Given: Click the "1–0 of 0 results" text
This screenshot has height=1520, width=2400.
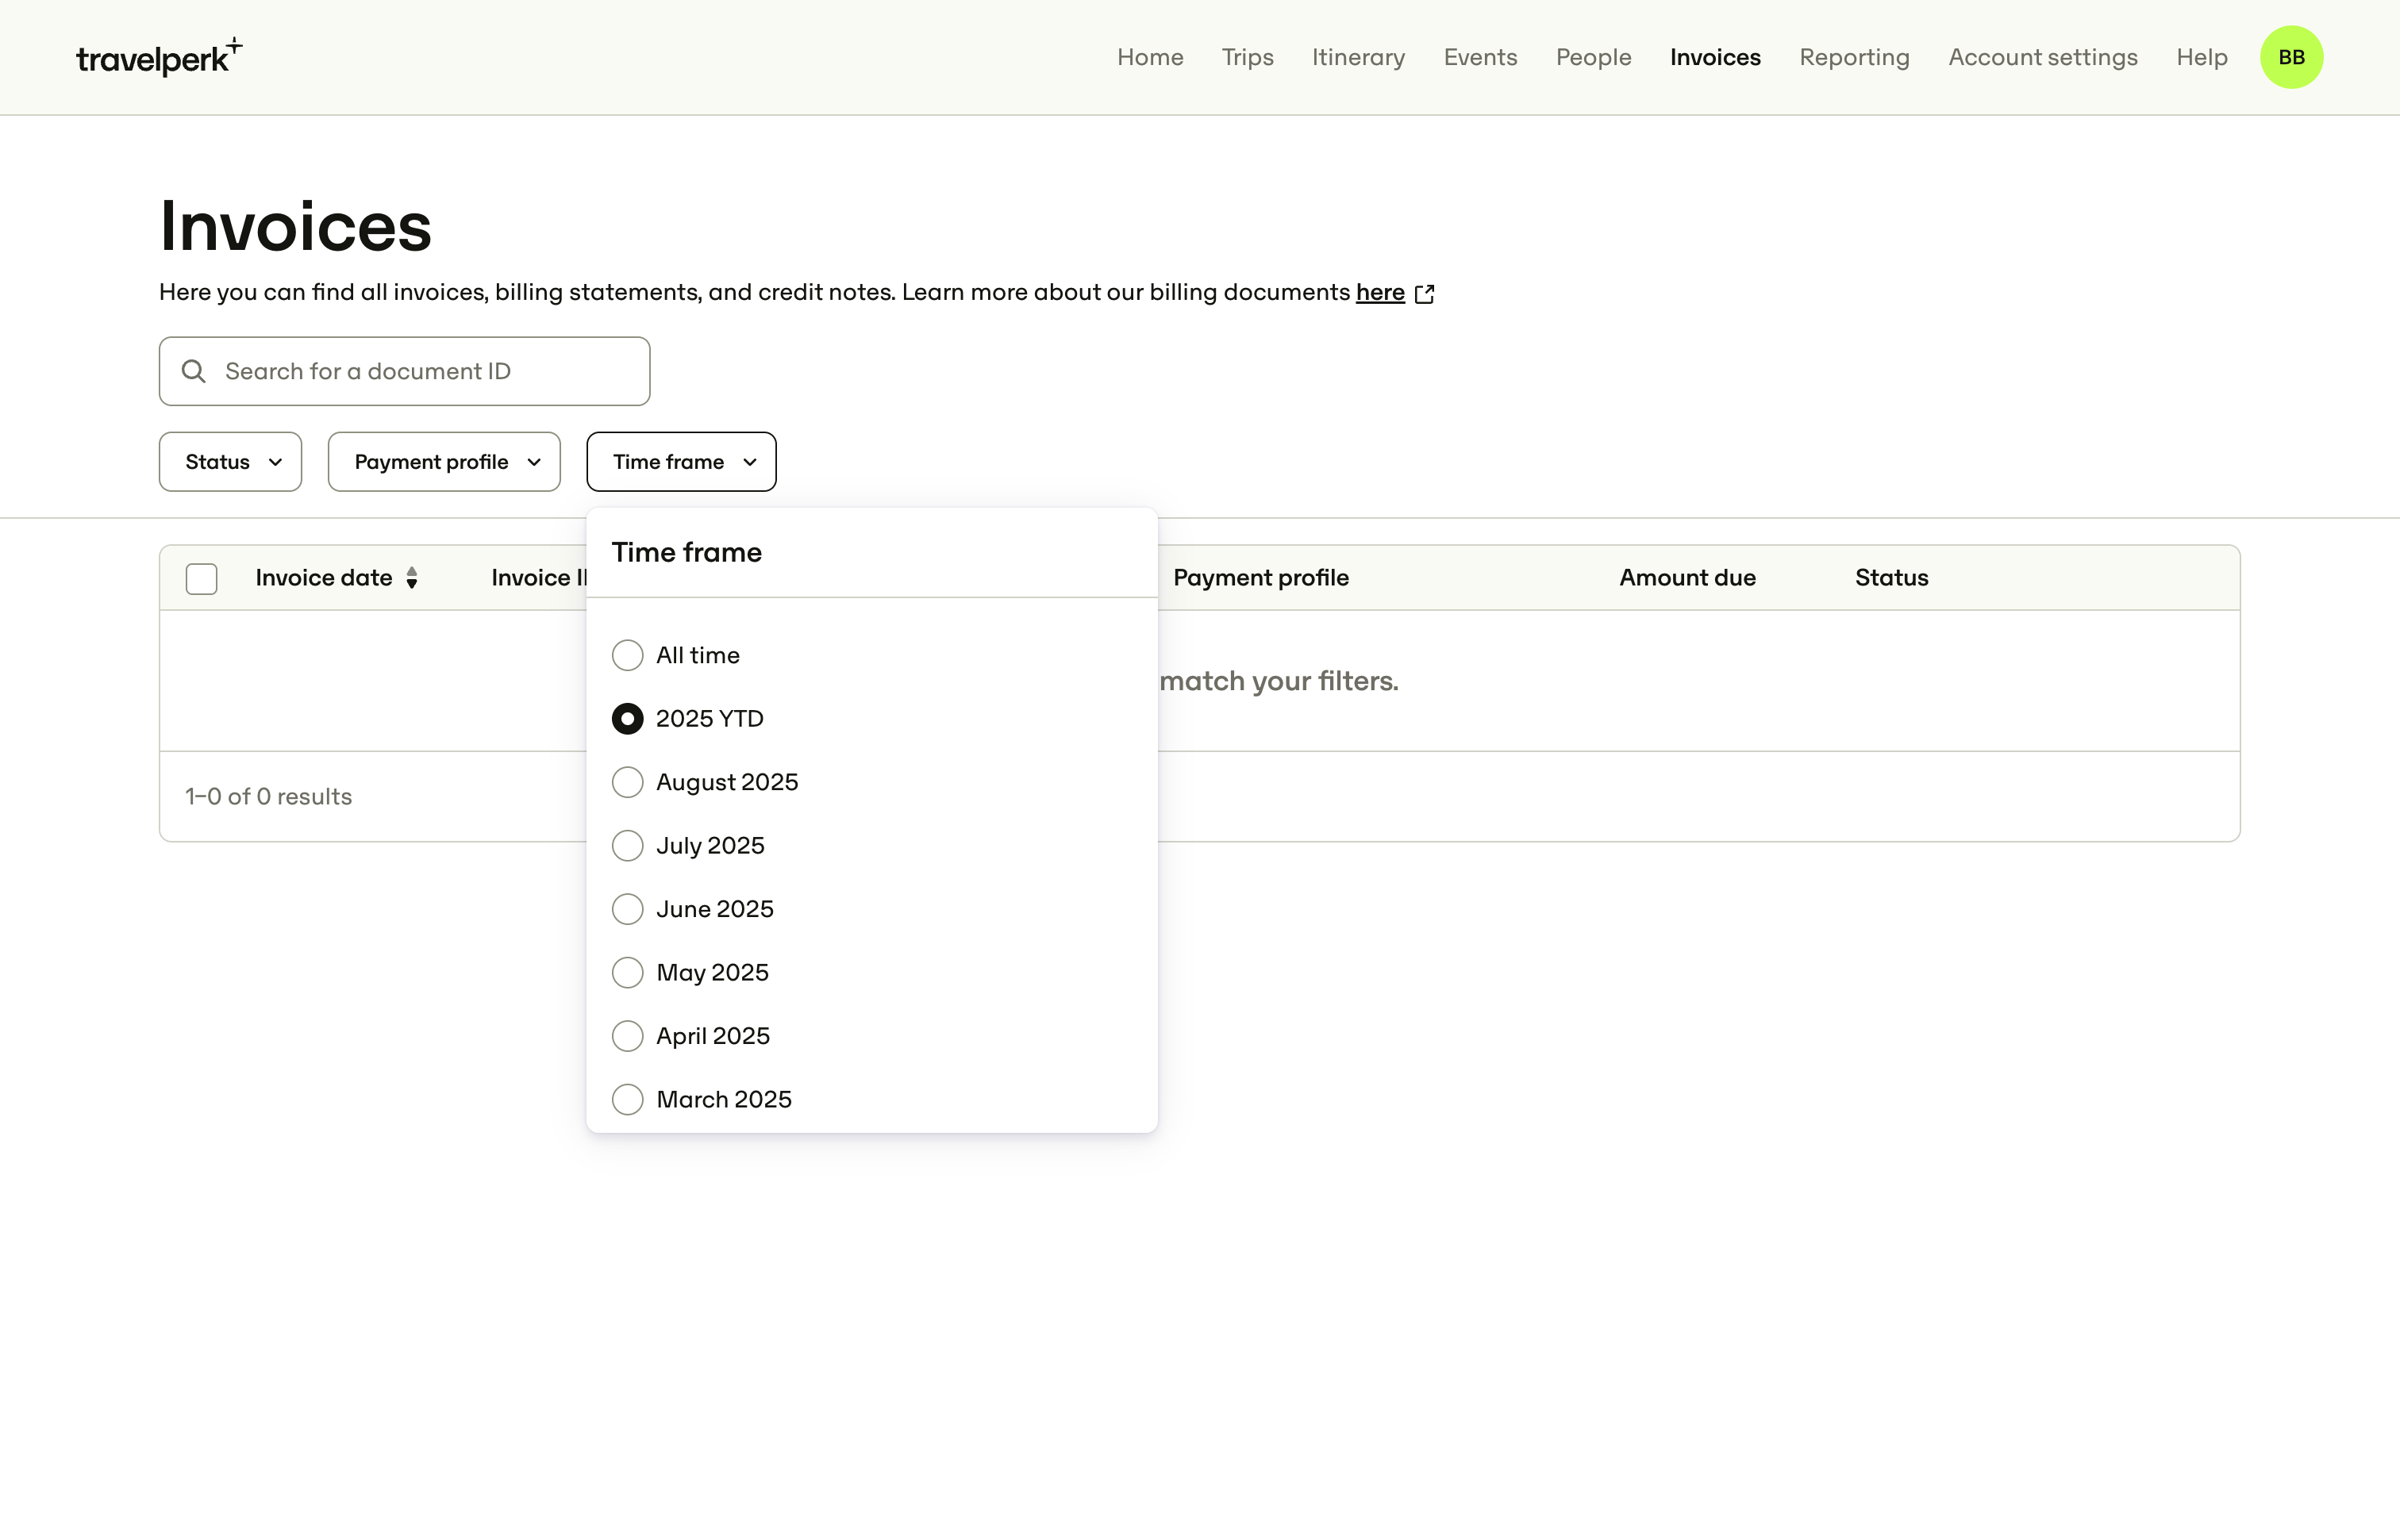Looking at the screenshot, I should coord(268,797).
